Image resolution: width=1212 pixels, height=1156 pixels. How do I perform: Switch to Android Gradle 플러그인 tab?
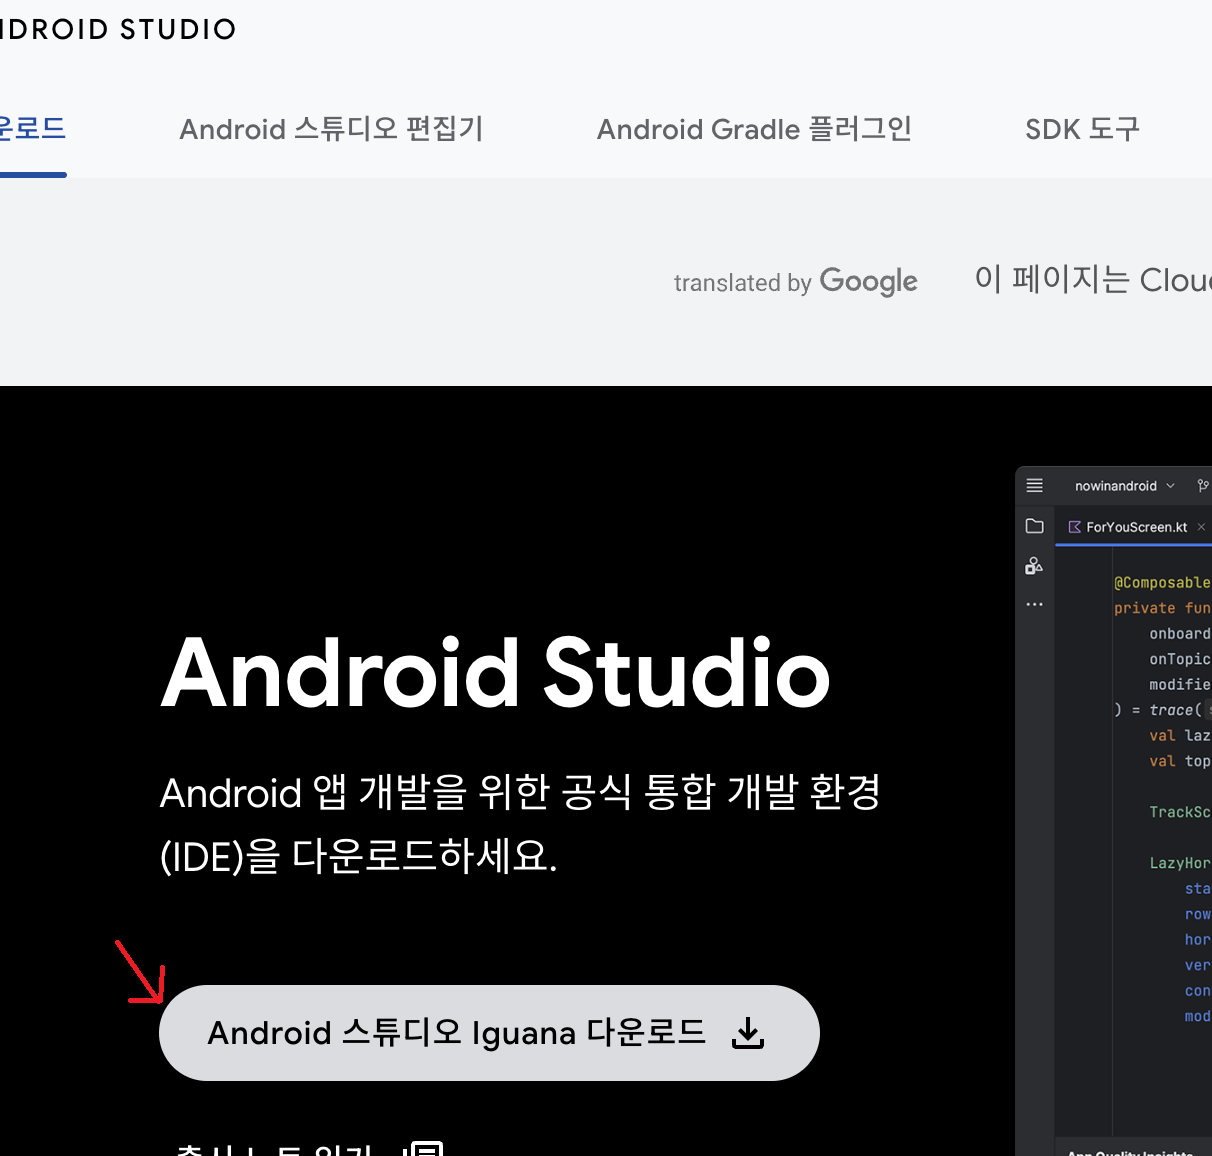tap(754, 129)
